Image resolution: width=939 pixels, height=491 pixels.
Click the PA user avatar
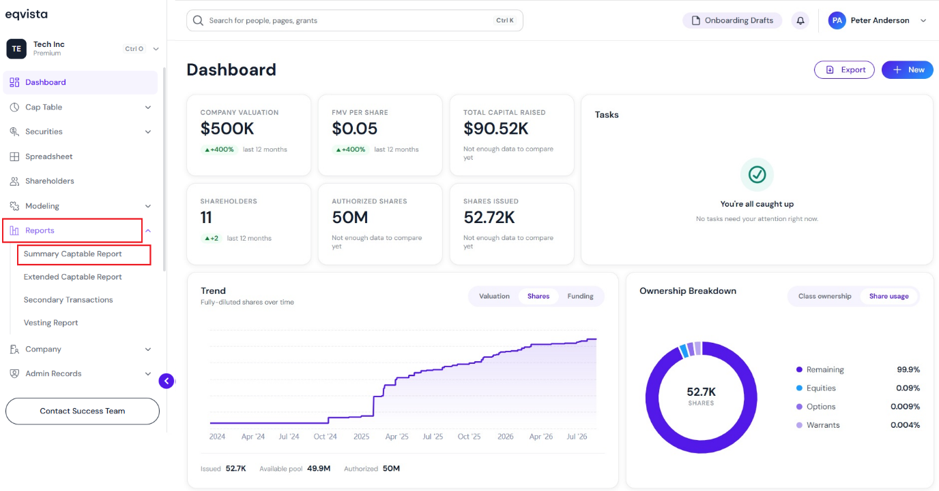pos(837,20)
